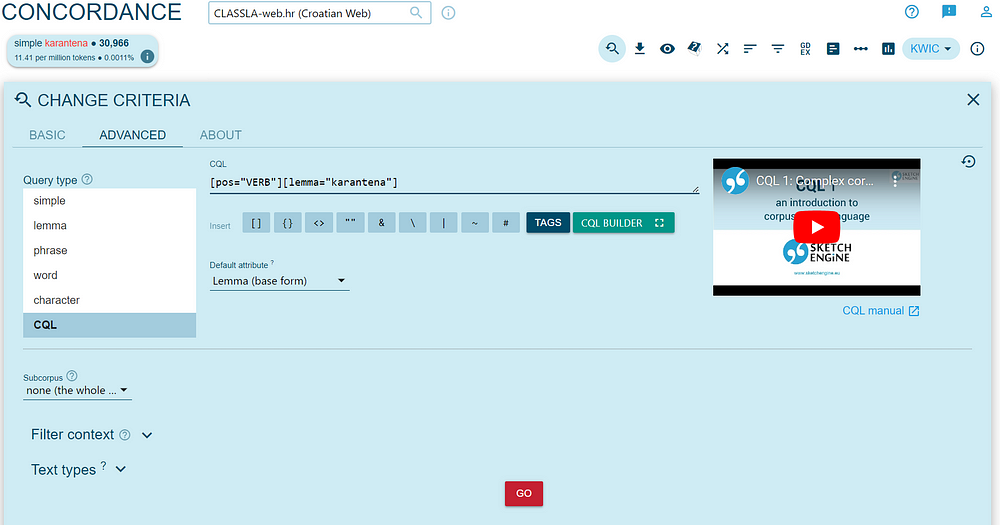The width and height of the screenshot is (1000, 525).
Task: Click the CONCORDANCE title
Action: [92, 12]
